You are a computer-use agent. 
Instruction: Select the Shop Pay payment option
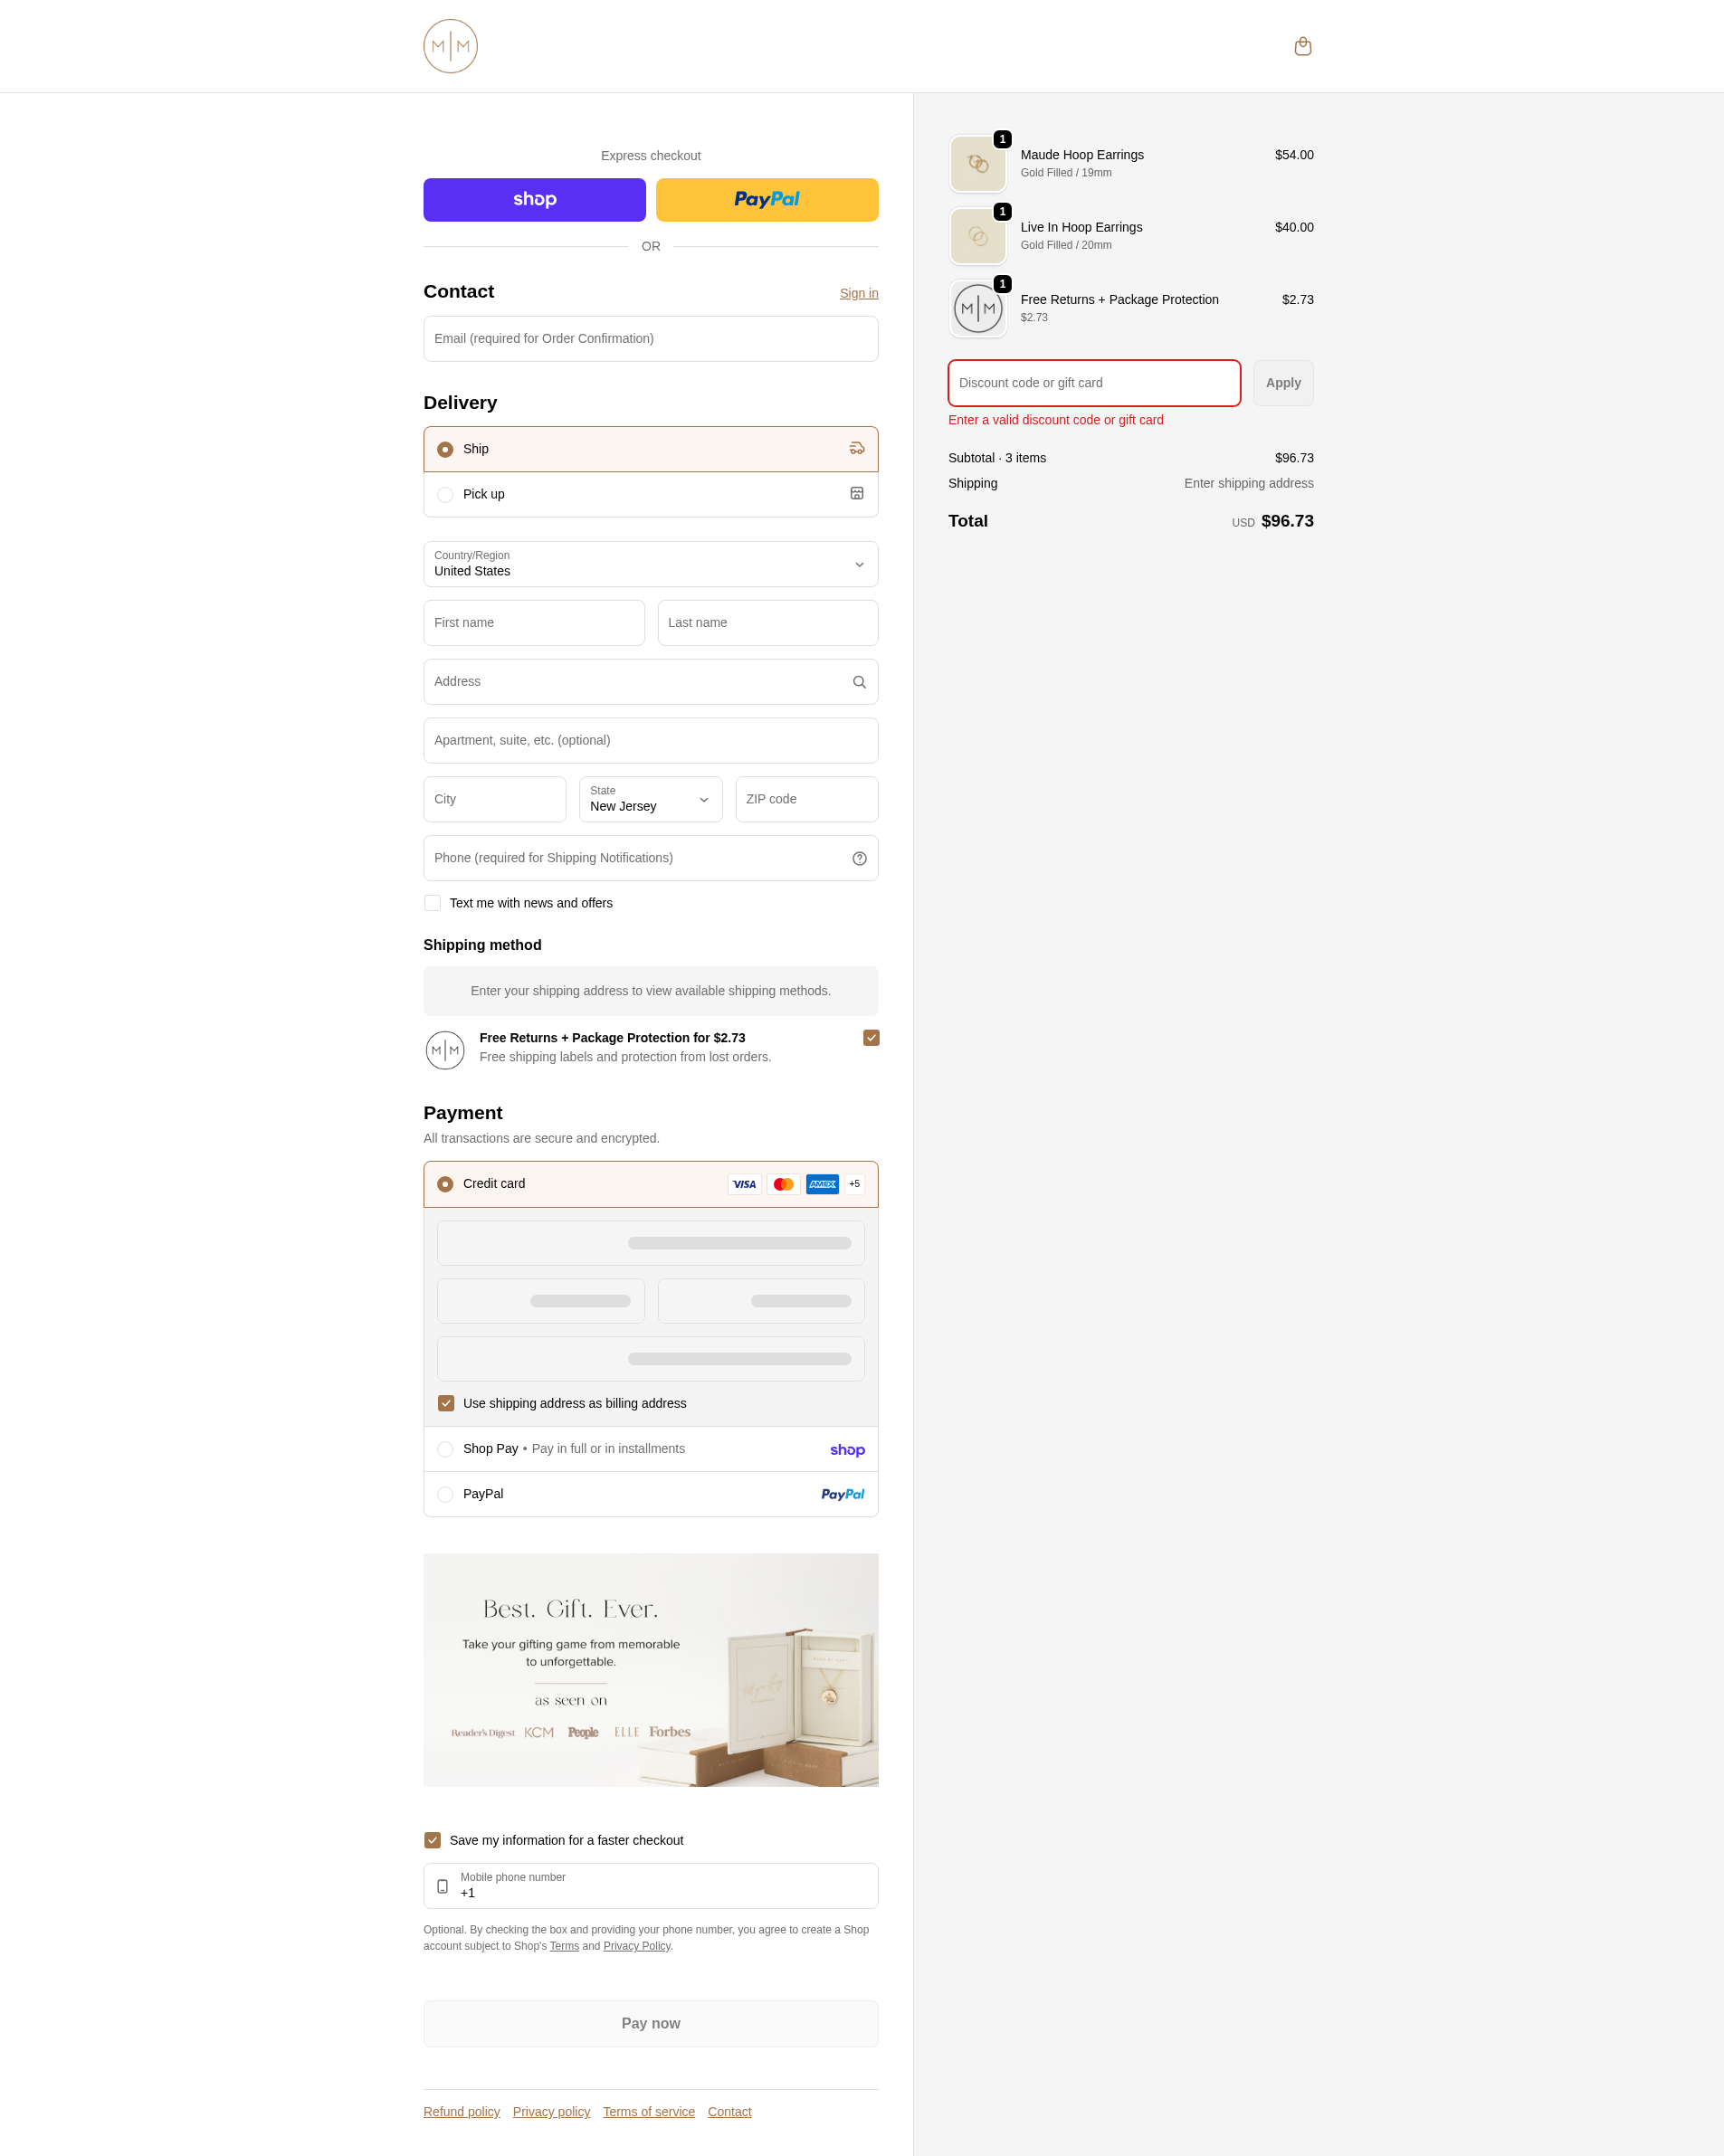[651, 1449]
